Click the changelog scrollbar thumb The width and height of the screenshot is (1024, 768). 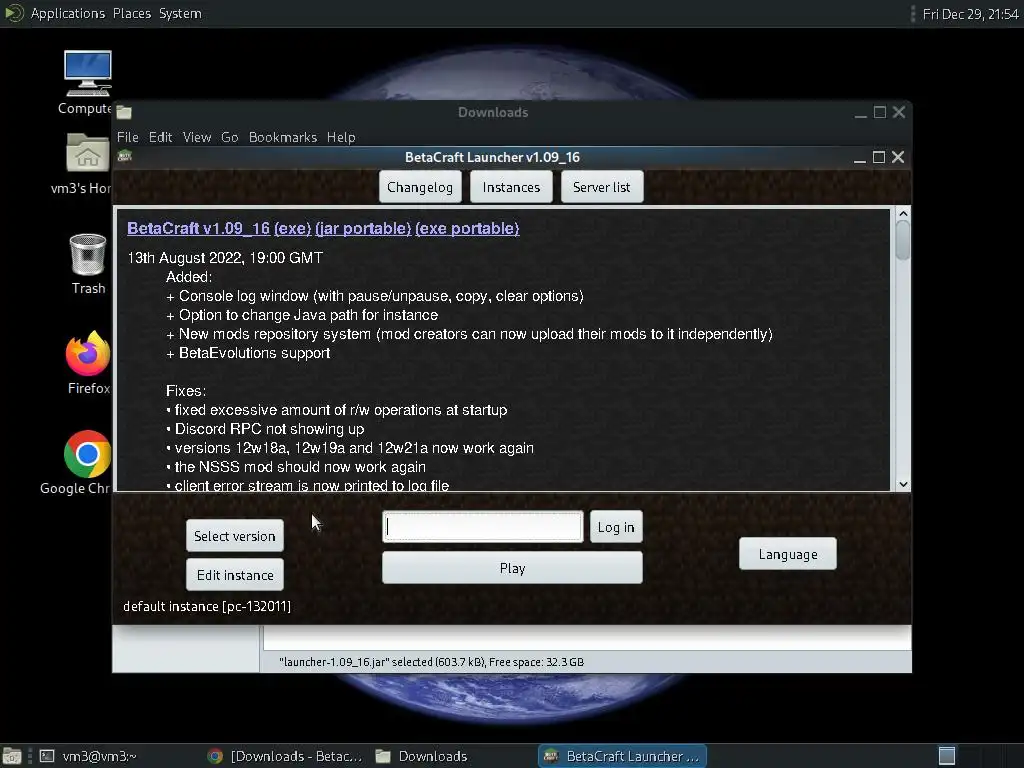(903, 240)
